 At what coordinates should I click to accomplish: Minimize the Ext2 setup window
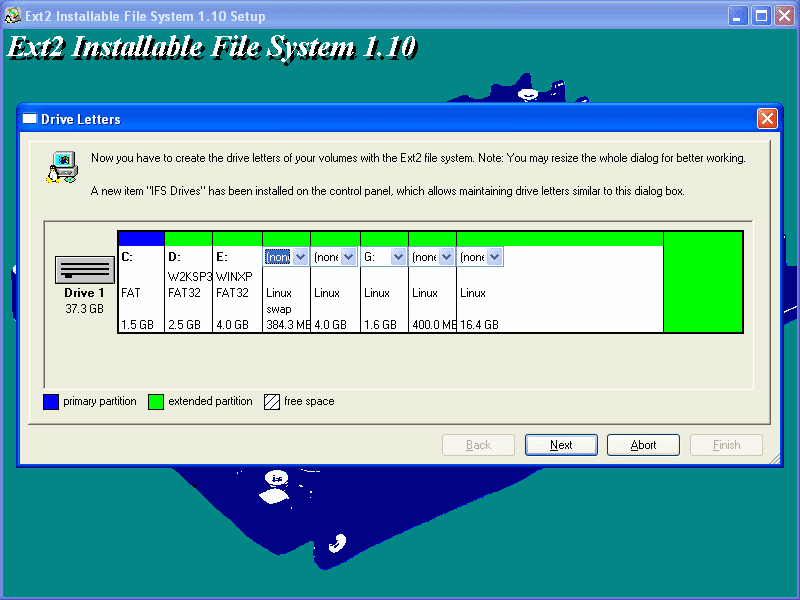click(737, 15)
